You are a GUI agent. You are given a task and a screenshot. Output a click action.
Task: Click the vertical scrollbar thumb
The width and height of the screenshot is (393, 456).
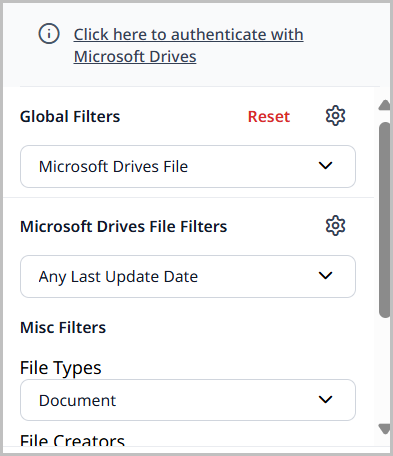(385, 220)
